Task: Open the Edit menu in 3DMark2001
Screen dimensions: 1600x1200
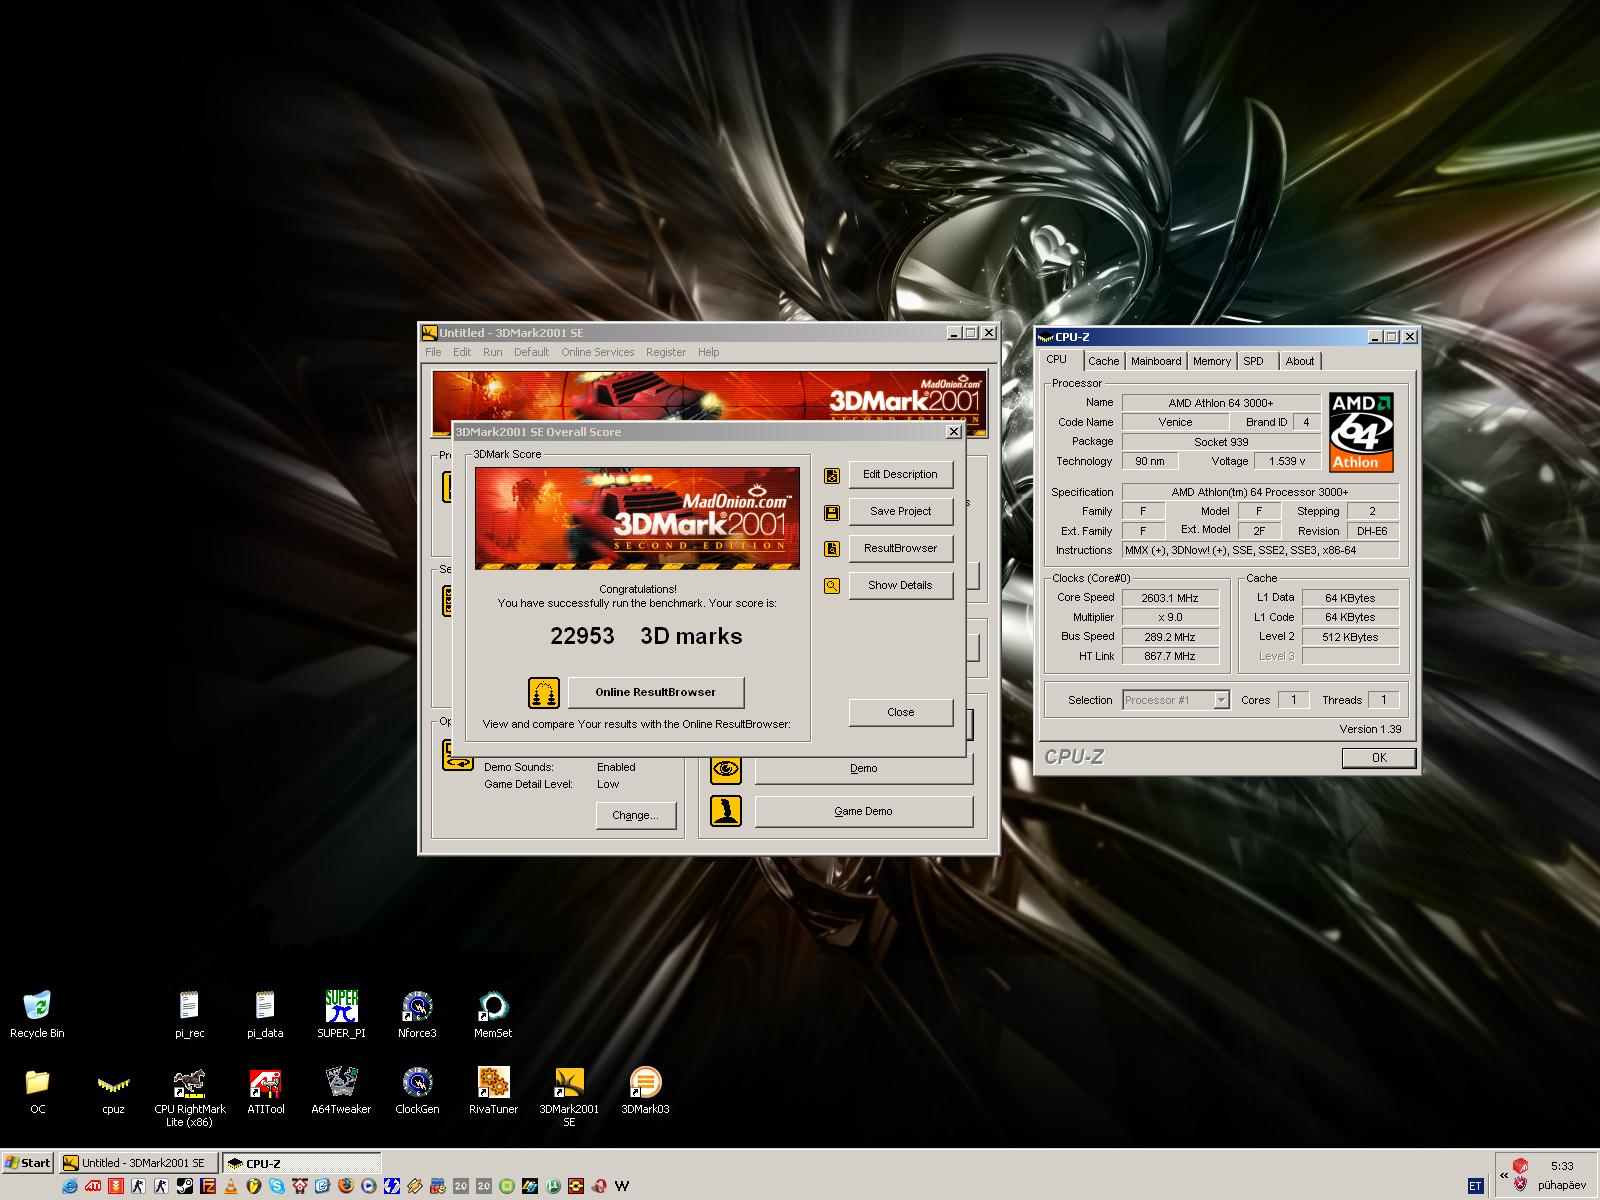Action: coord(462,352)
